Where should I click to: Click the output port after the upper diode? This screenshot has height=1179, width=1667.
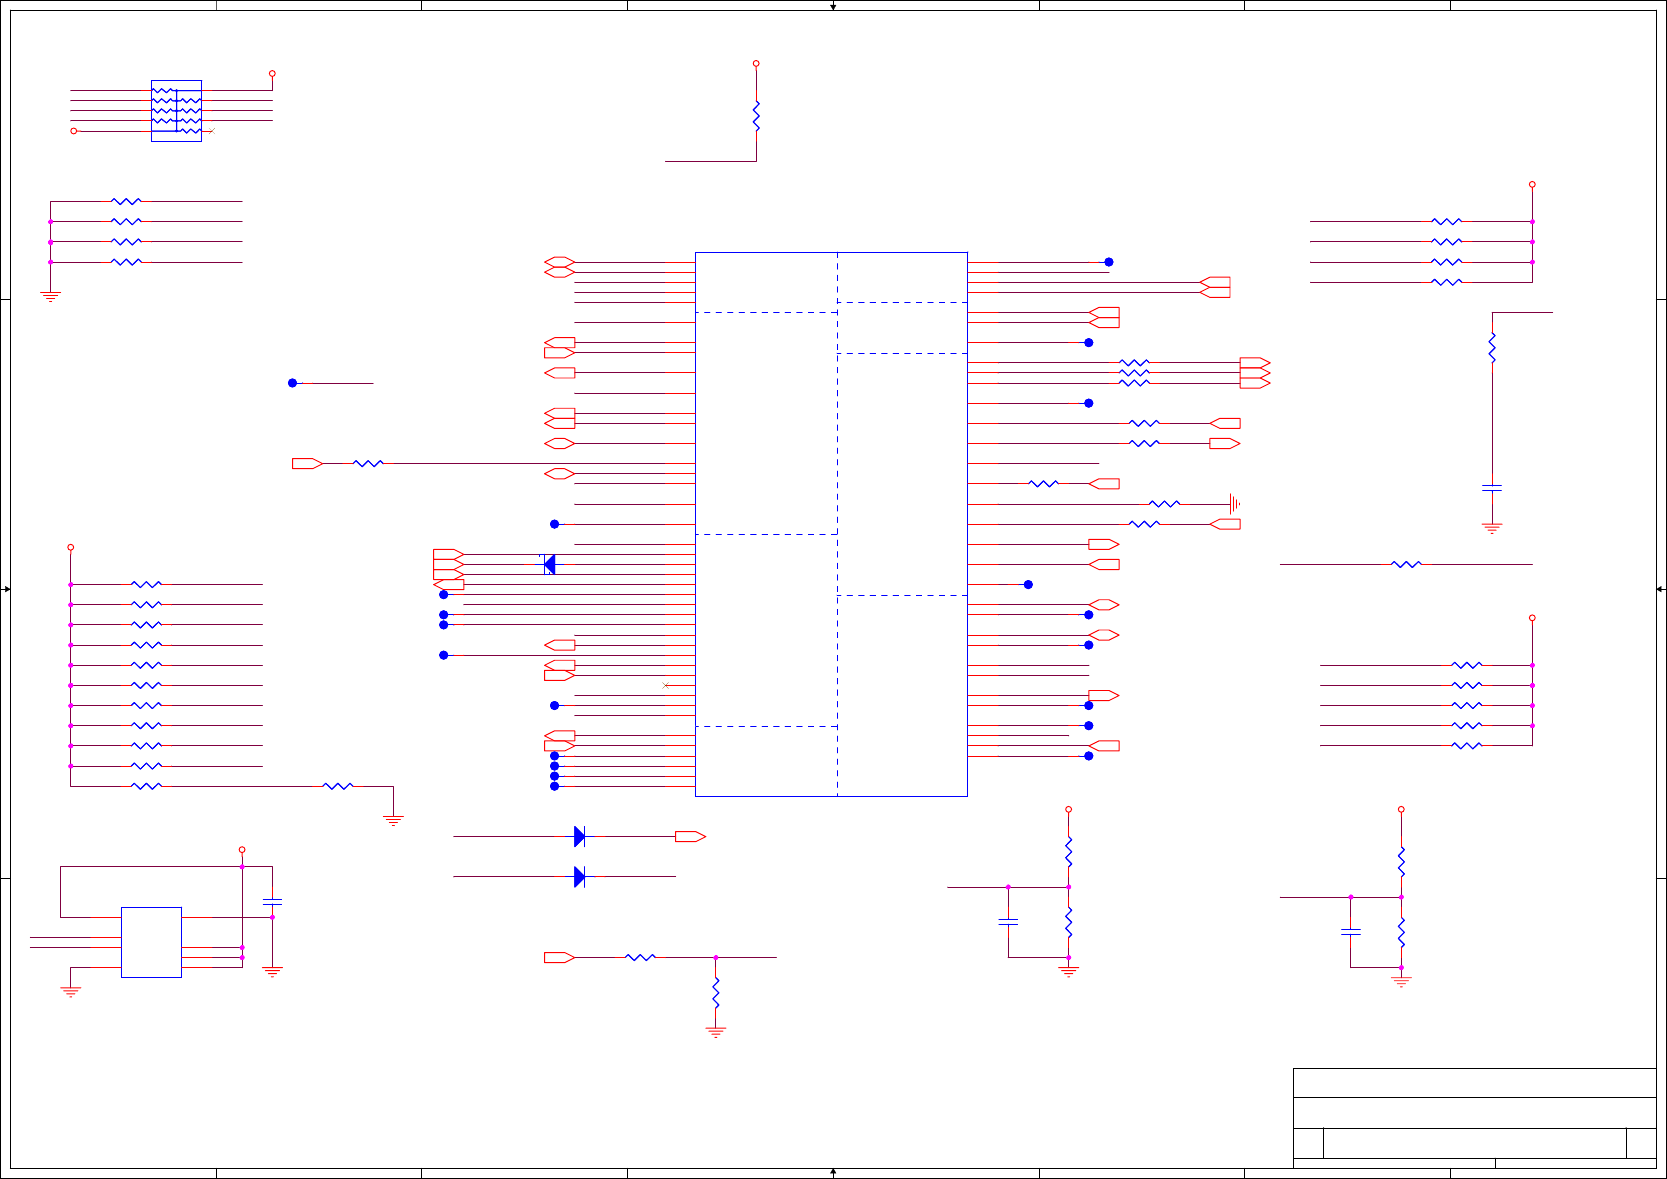(690, 836)
